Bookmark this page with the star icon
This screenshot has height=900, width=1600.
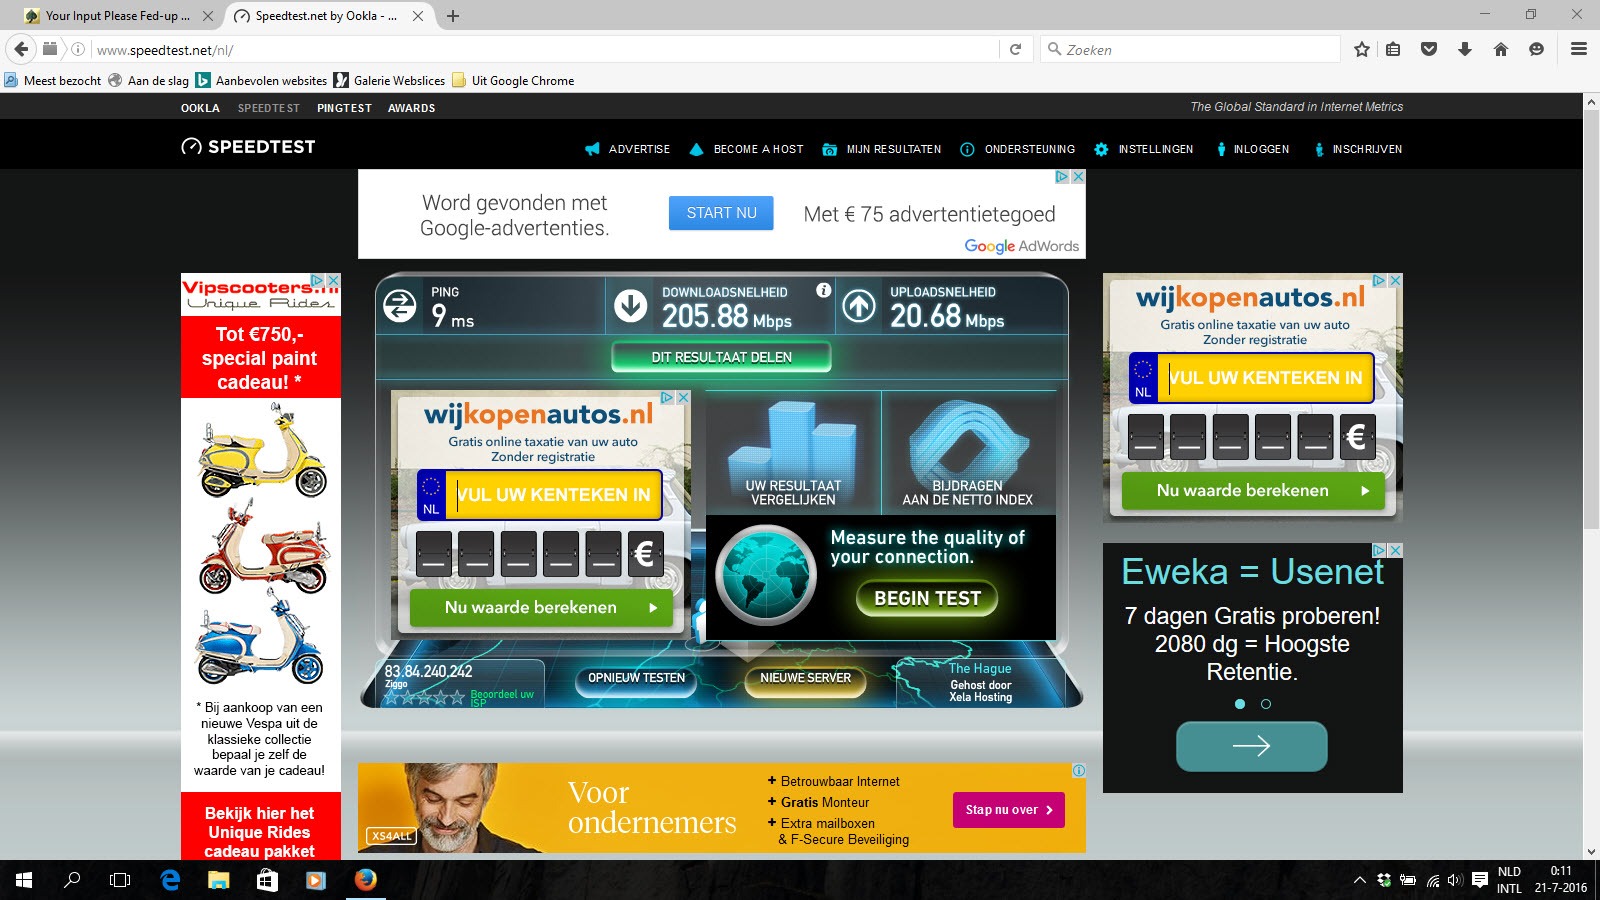(x=1361, y=49)
